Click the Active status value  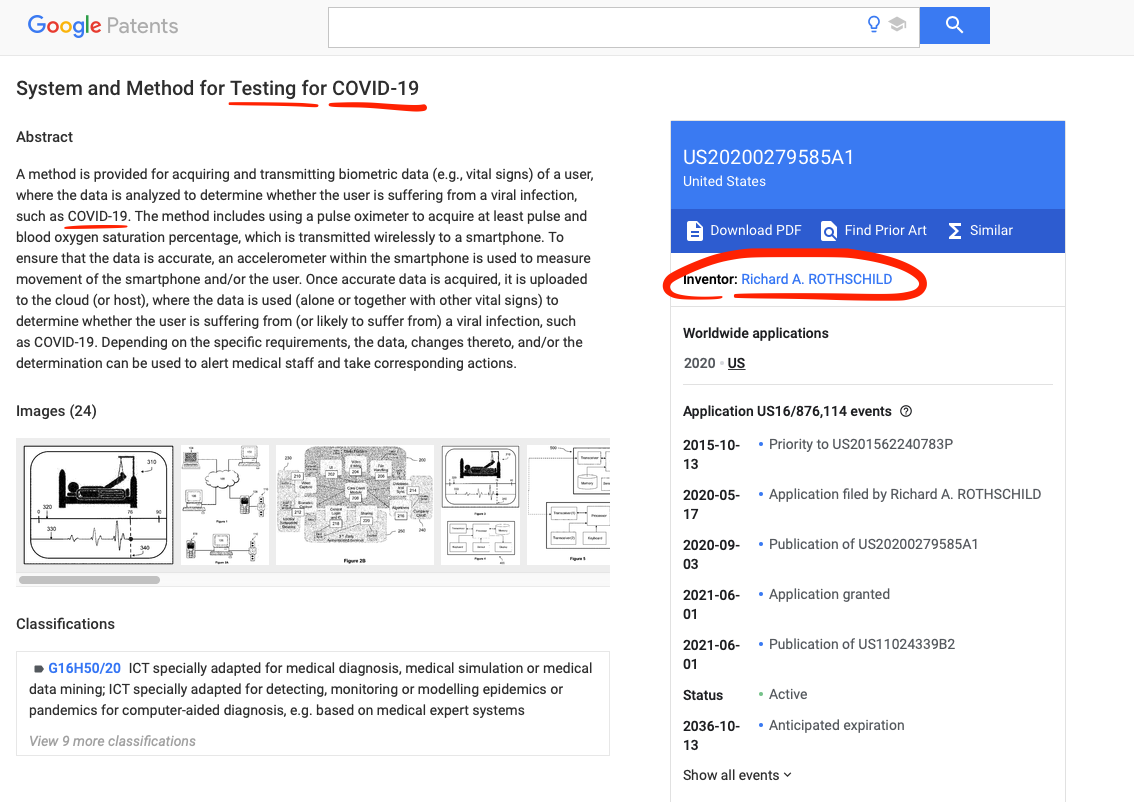pyautogui.click(x=788, y=694)
